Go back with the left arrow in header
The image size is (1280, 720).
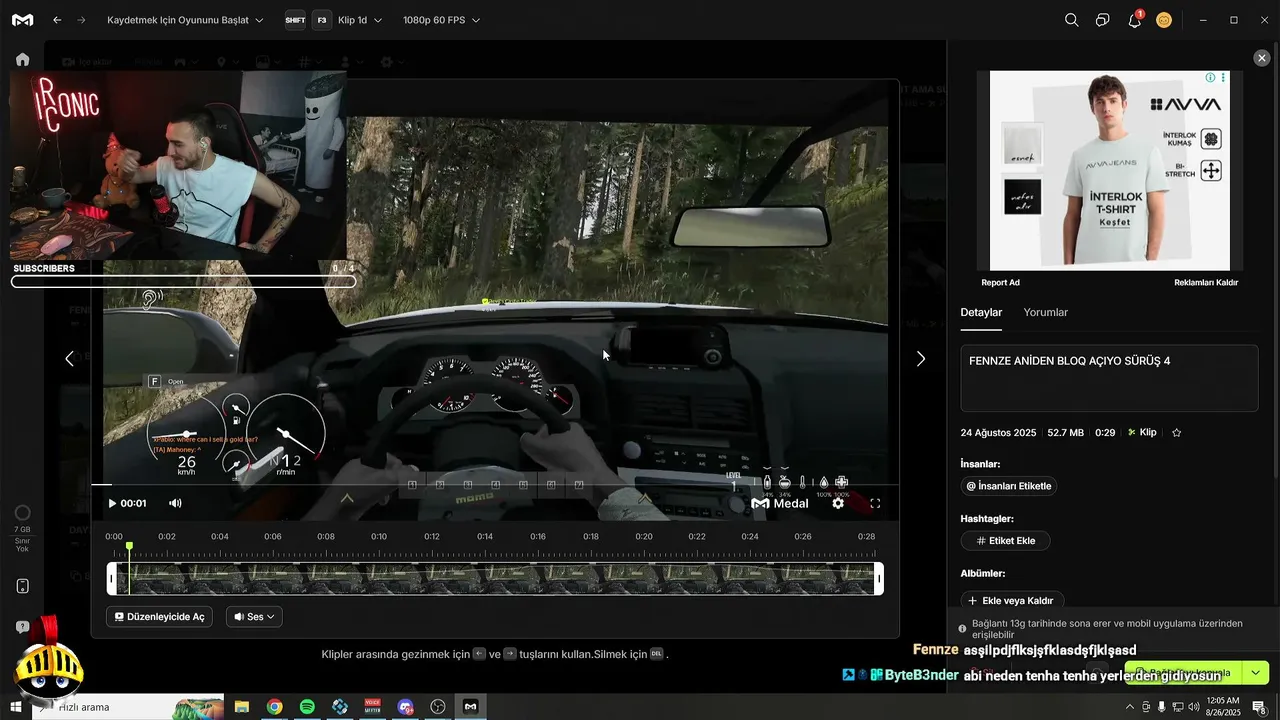[x=57, y=20]
